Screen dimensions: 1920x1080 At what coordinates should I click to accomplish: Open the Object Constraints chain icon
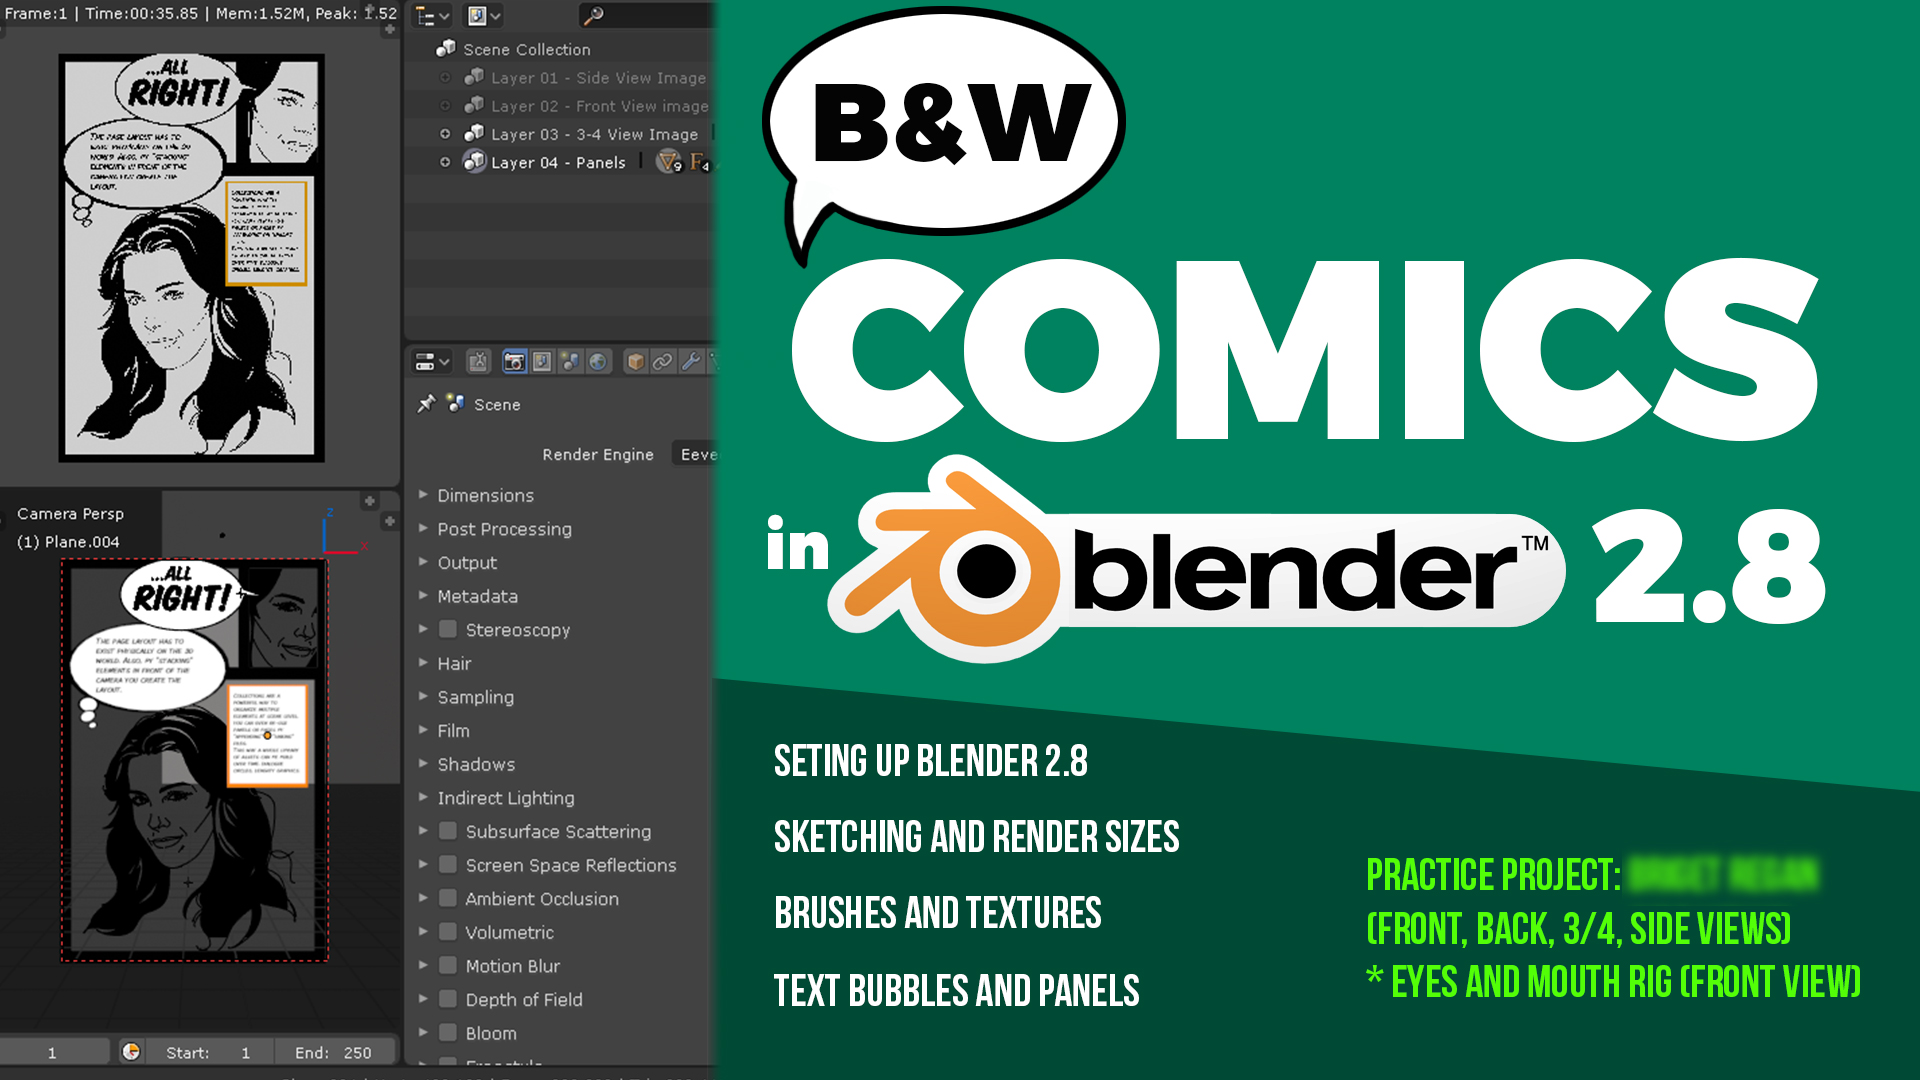pyautogui.click(x=663, y=362)
